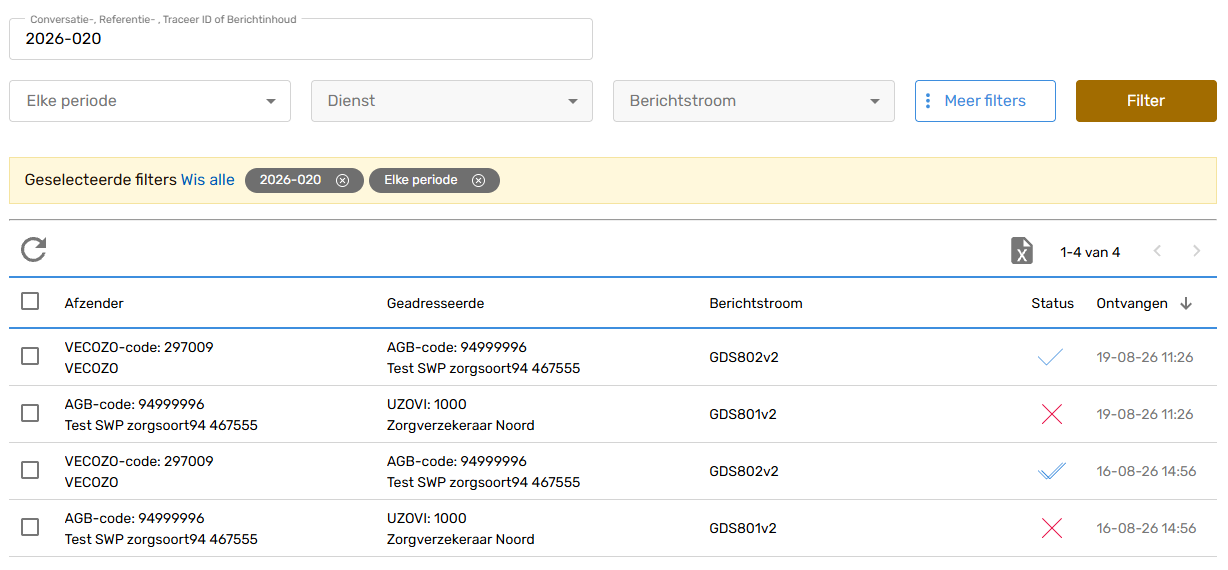The width and height of the screenshot is (1228, 570).
Task: Open the Dienst dropdown
Action: [452, 101]
